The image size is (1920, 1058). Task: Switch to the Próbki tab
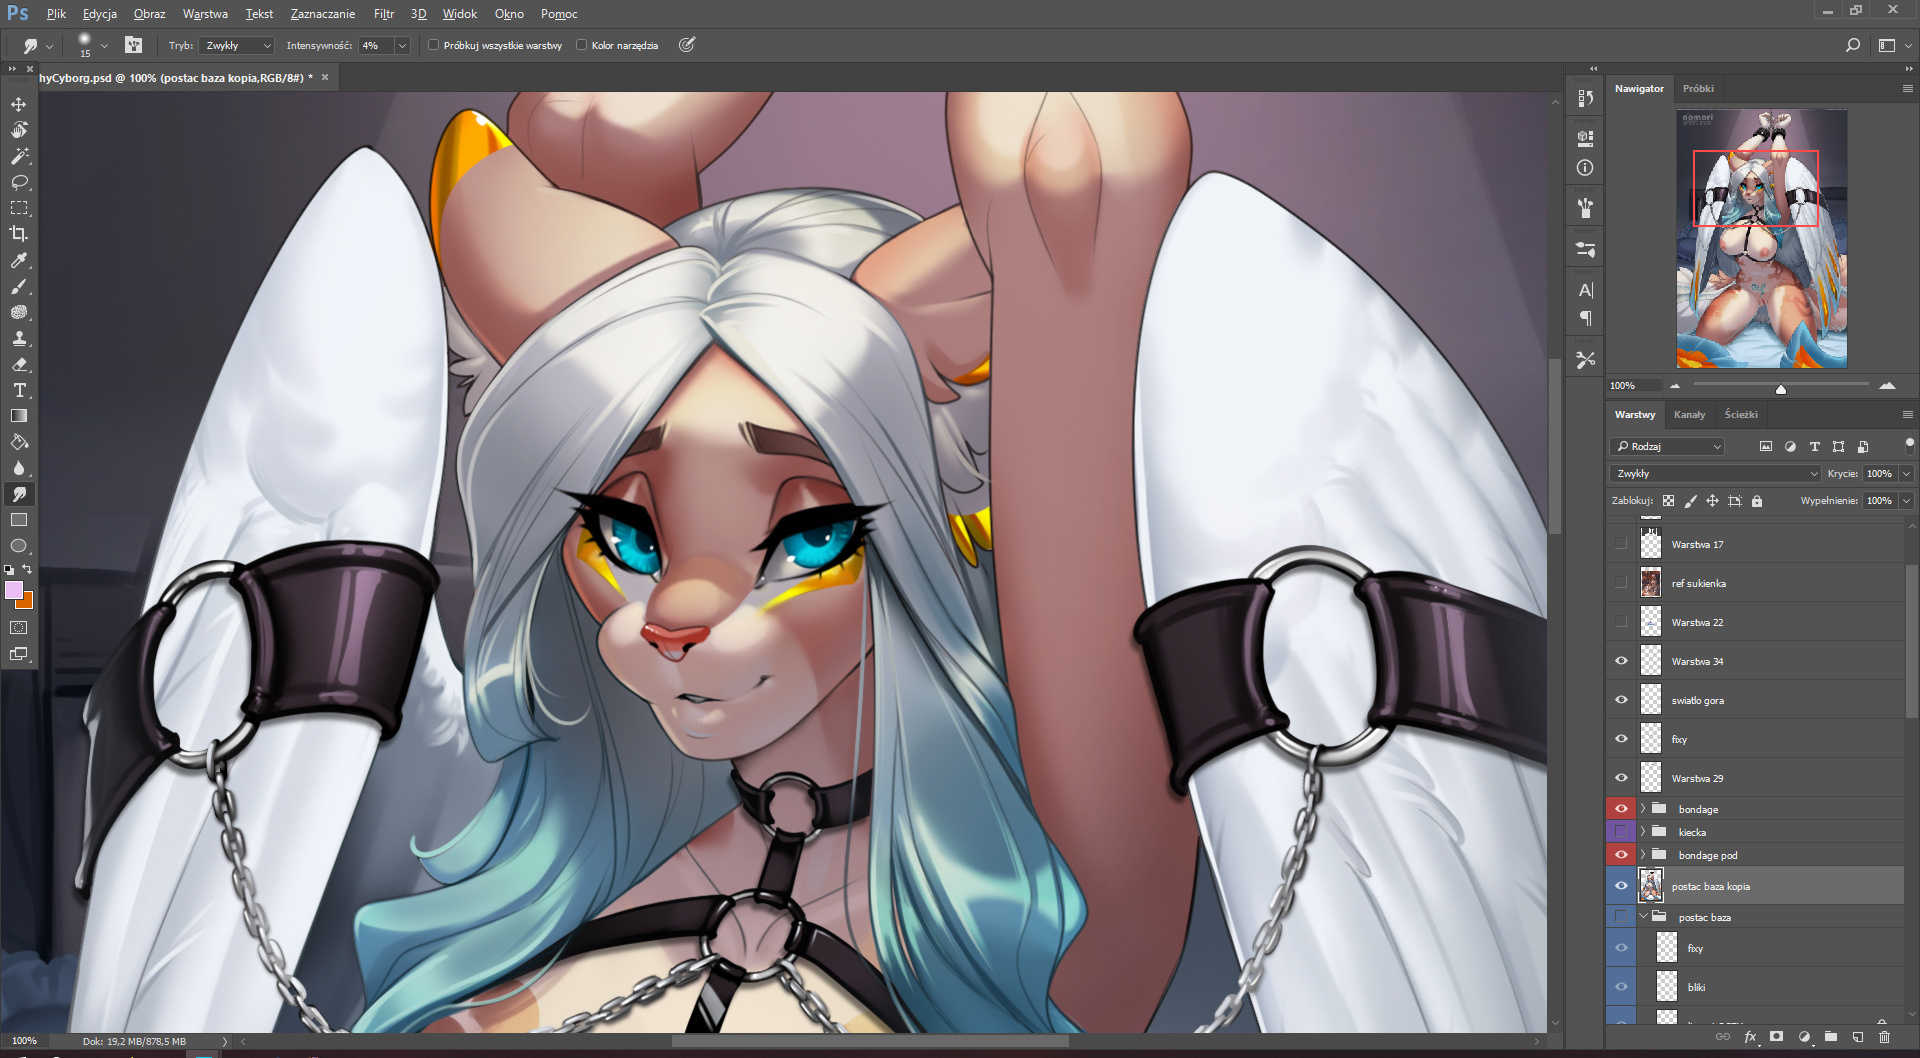coord(1698,89)
